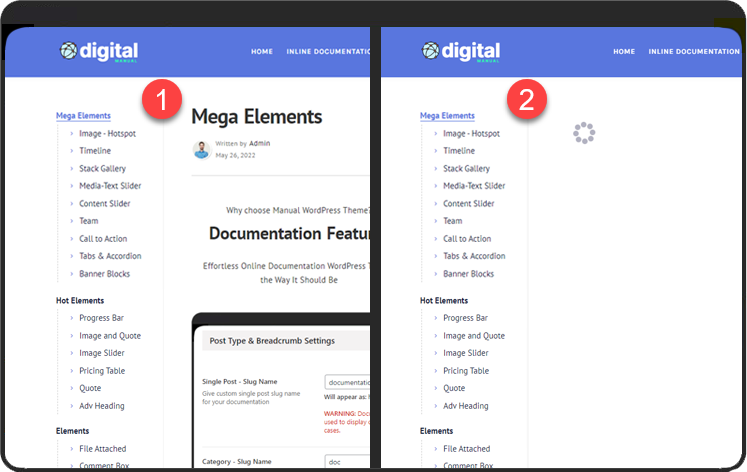Expand the arrow beside Progress Bar in panel 2
Image resolution: width=747 pixels, height=472 pixels.
click(x=435, y=318)
